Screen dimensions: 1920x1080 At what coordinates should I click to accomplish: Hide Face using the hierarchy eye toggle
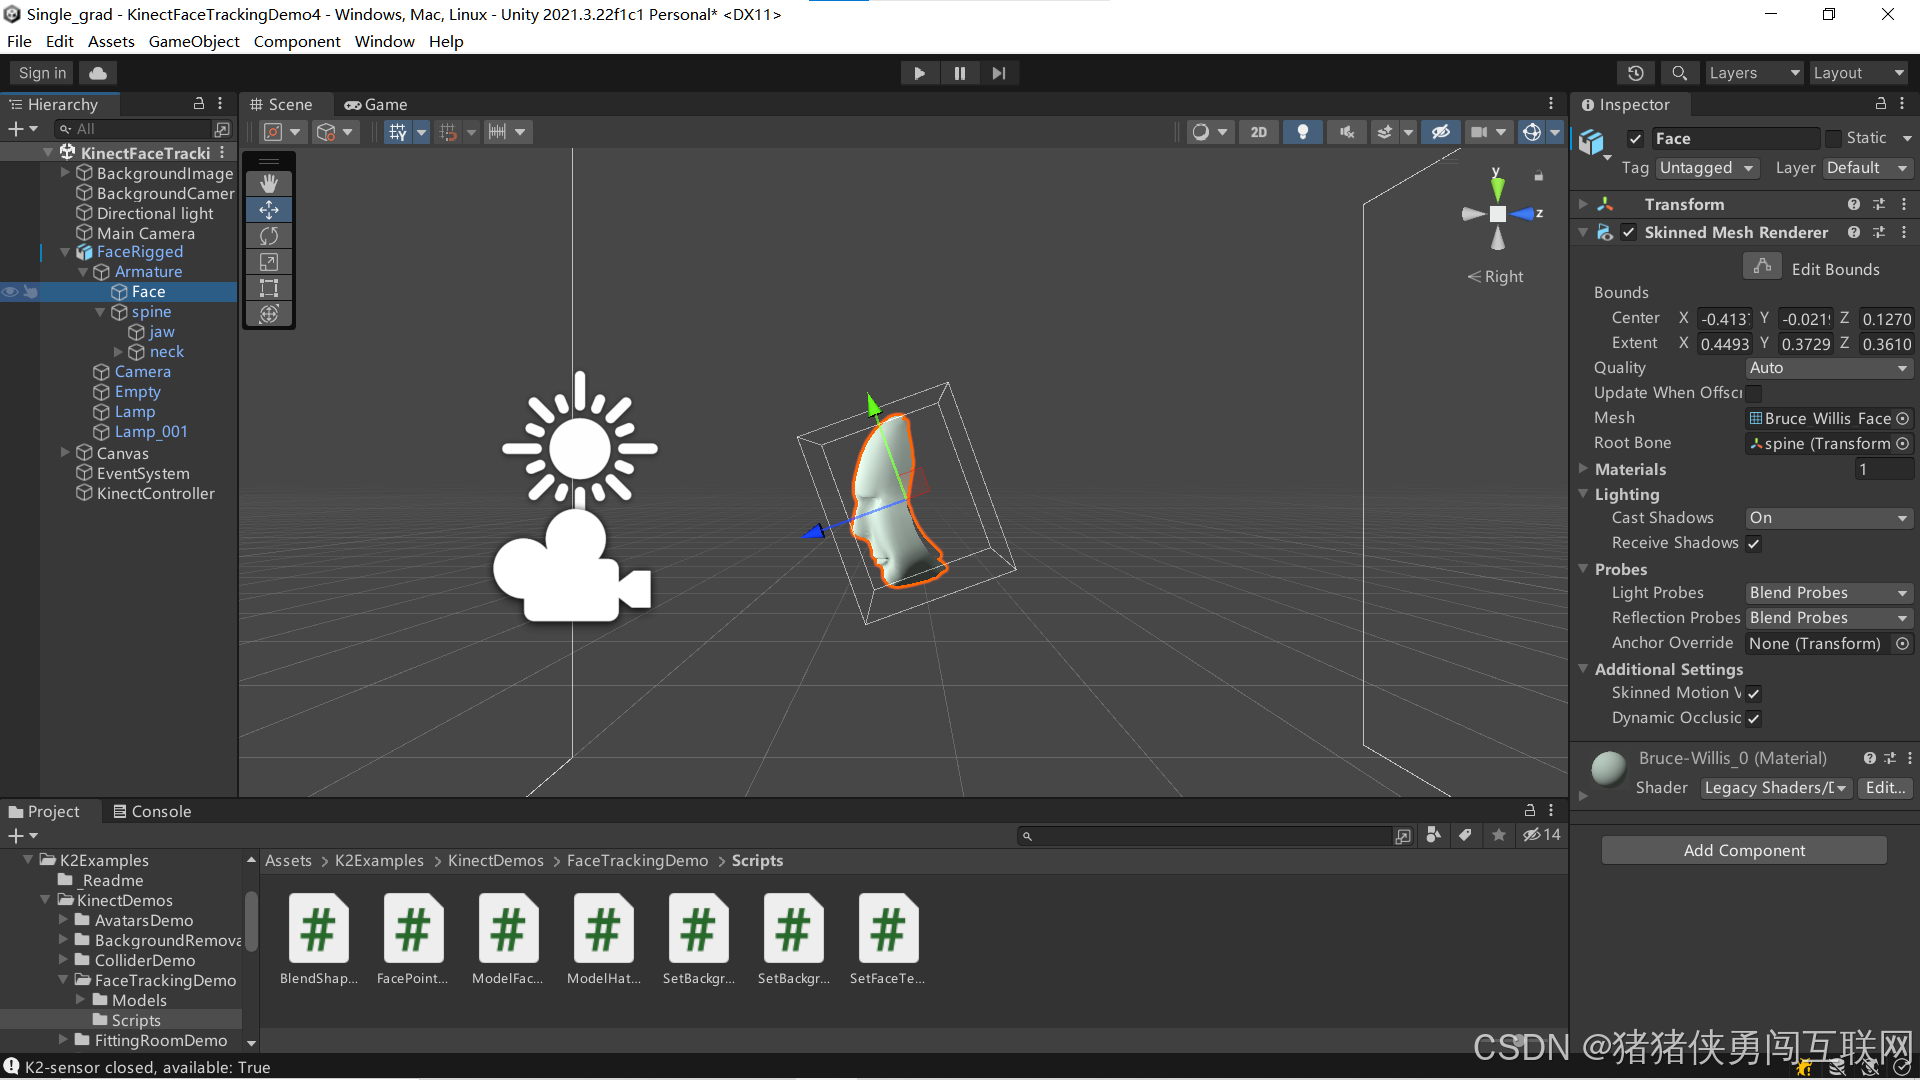[x=9, y=291]
